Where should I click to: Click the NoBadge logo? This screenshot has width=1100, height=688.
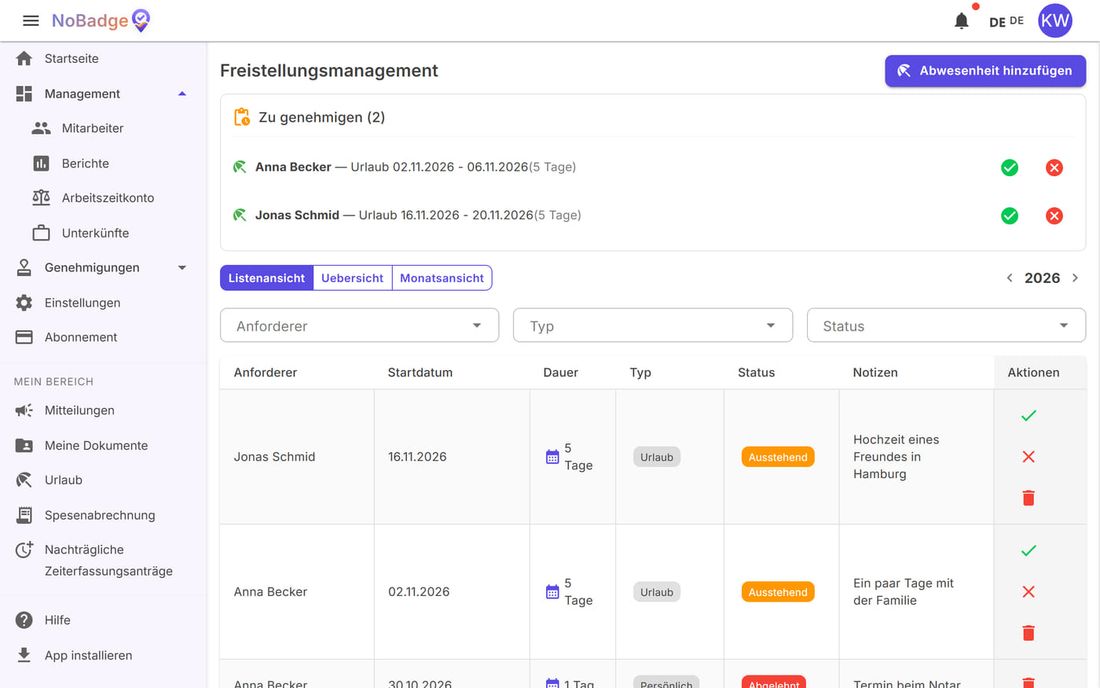pyautogui.click(x=101, y=21)
